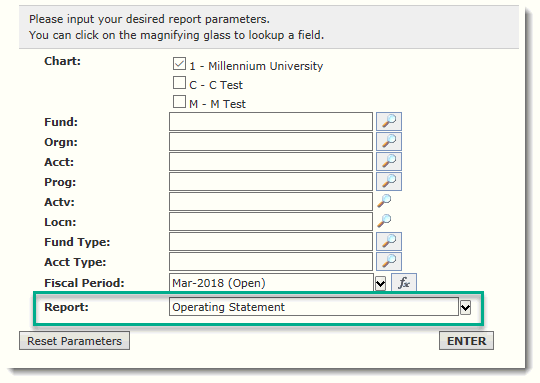Check the M - M Test chart
This screenshot has height=383, width=540.
pos(179,102)
